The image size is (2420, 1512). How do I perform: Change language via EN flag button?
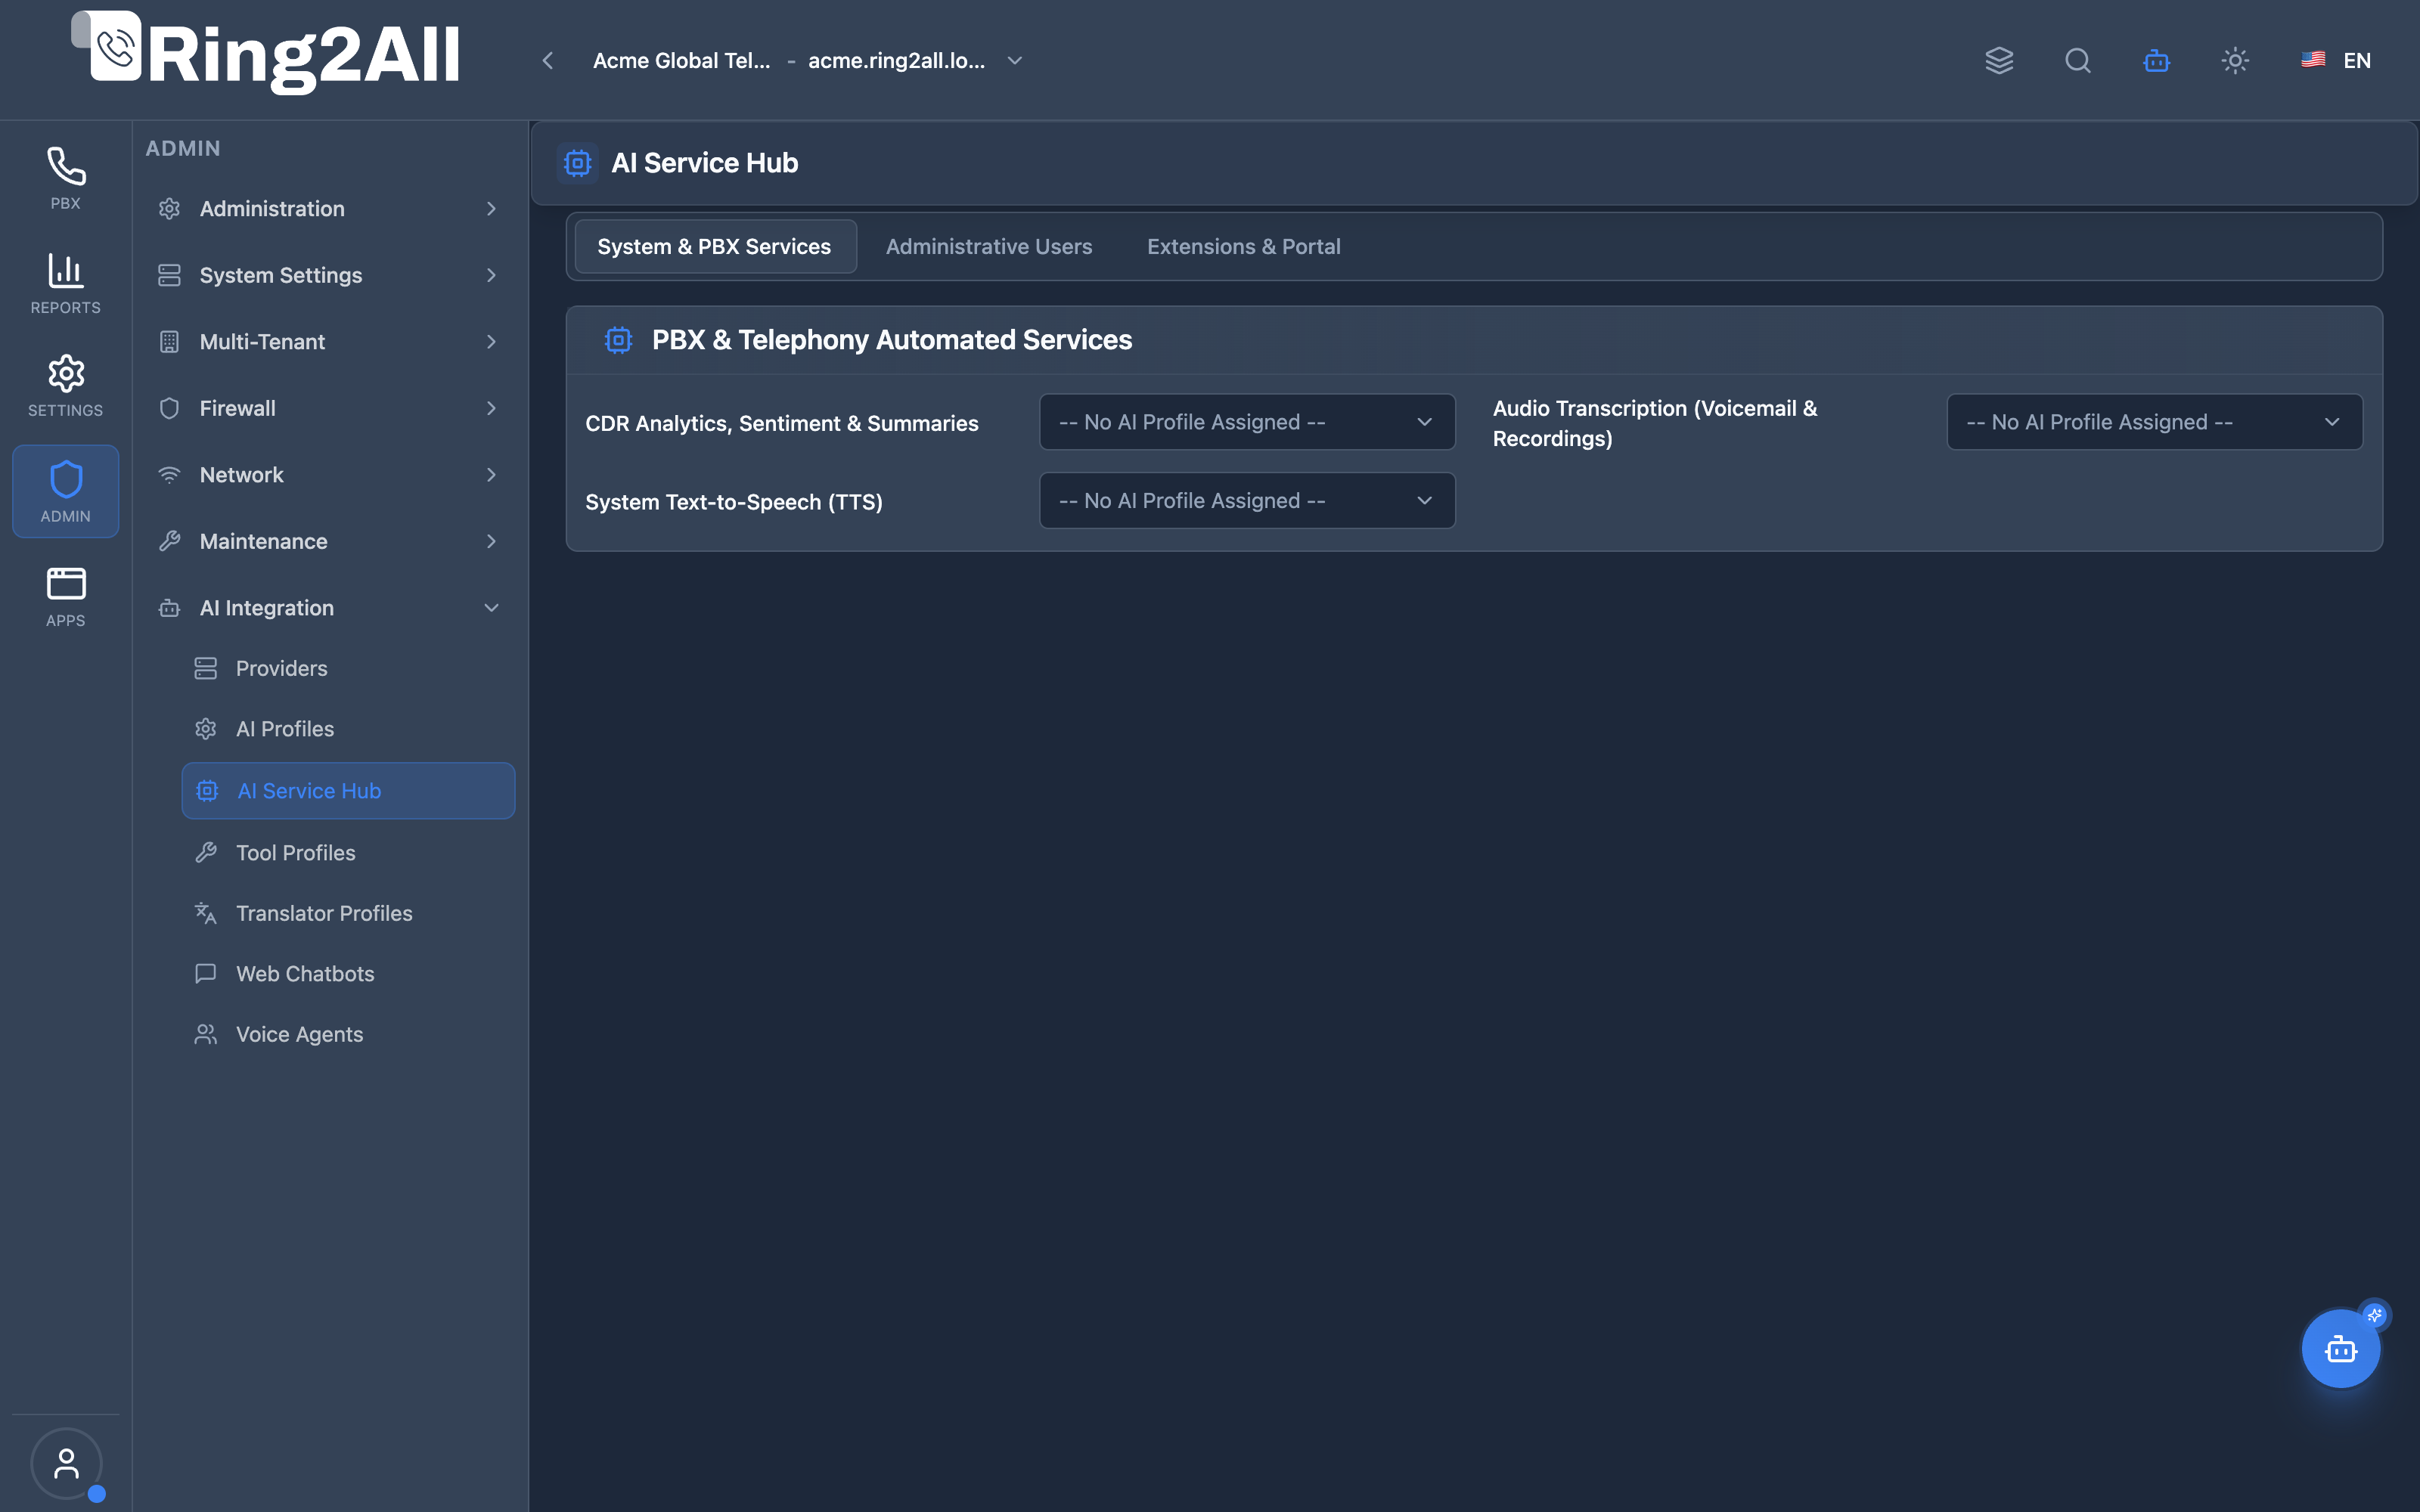pyautogui.click(x=2336, y=61)
